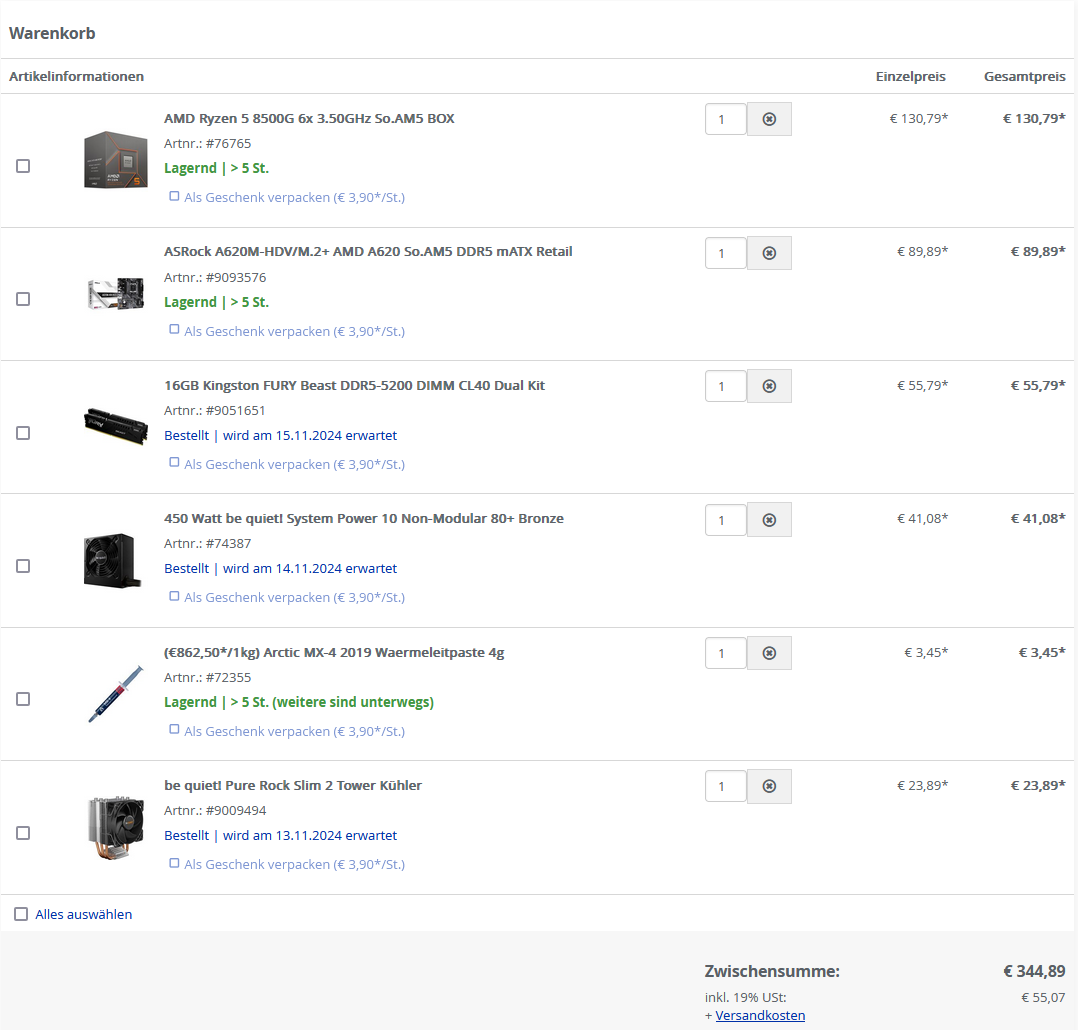Enable gift wrapping for Kingston FURY Beast RAM

175,463
